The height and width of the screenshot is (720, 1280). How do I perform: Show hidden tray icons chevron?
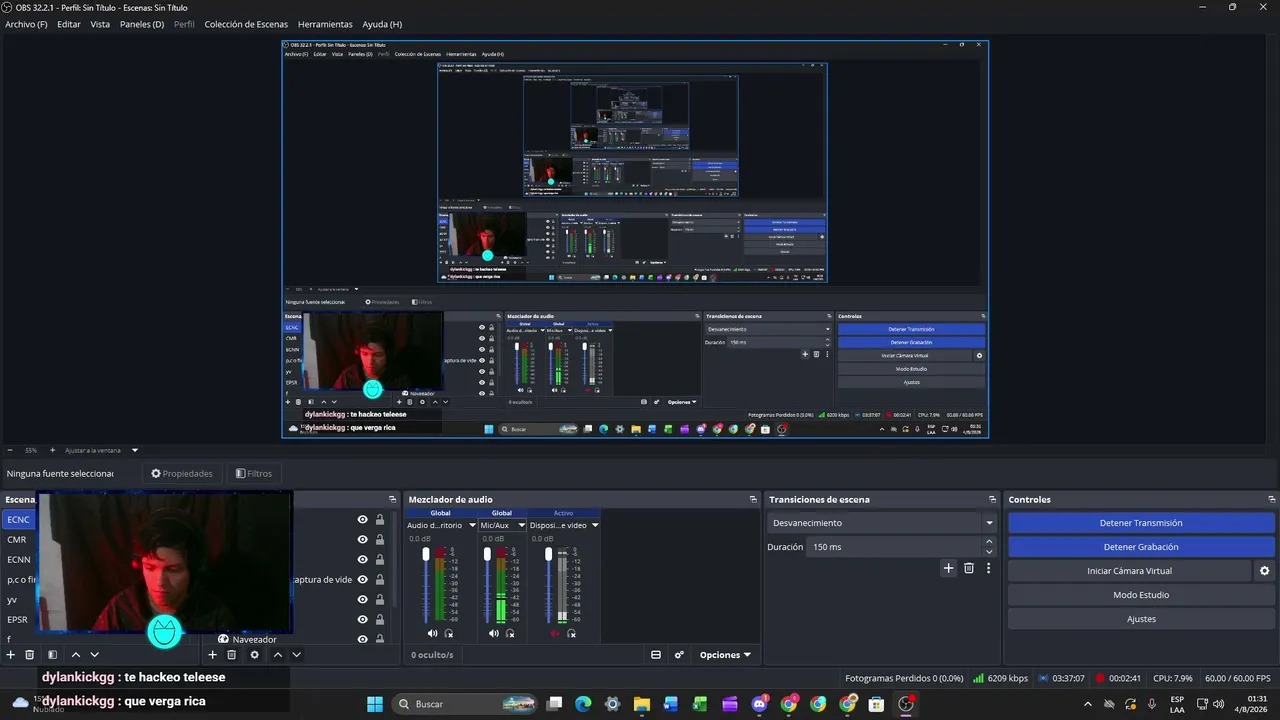(x=1088, y=704)
